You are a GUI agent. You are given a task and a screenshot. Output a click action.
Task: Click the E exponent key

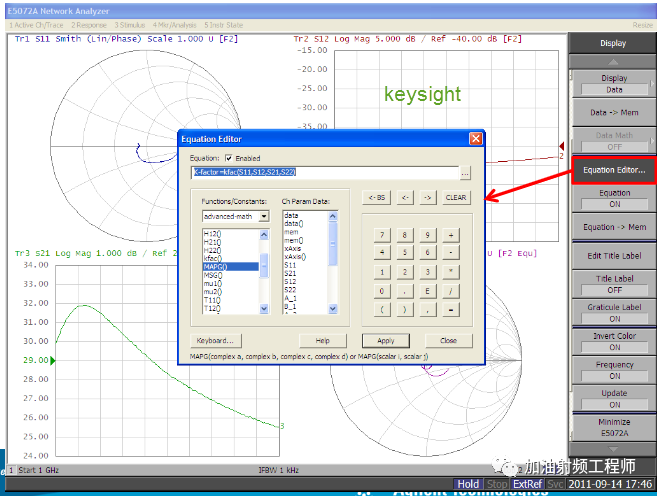tap(427, 291)
